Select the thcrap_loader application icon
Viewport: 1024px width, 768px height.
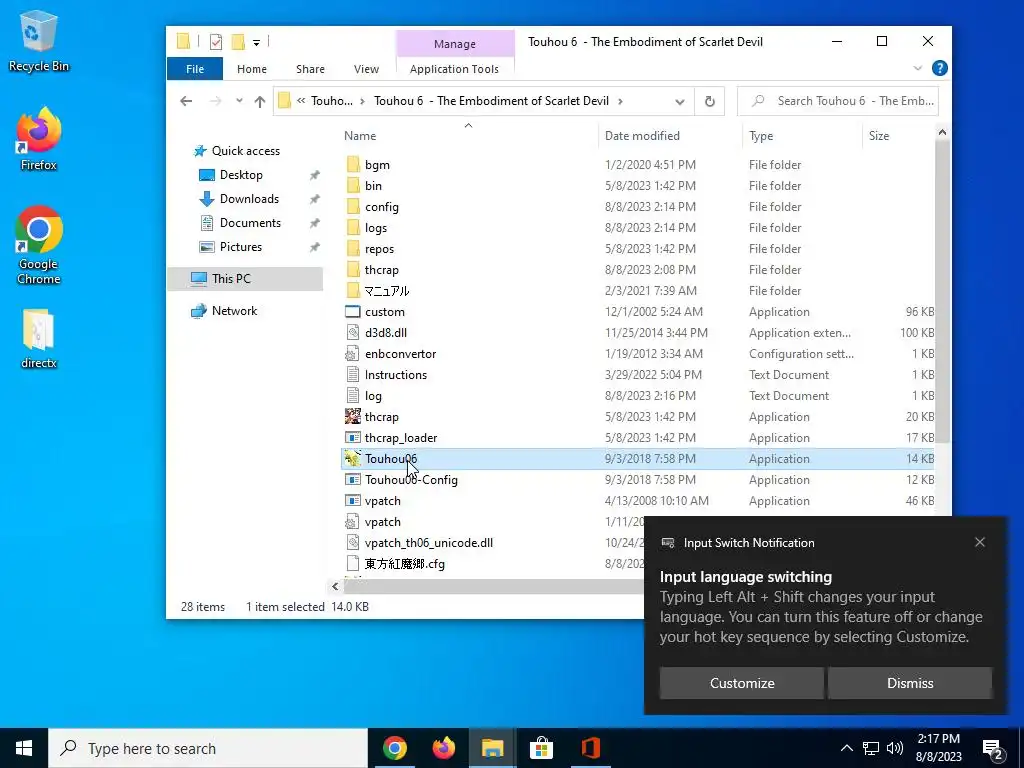click(x=353, y=438)
